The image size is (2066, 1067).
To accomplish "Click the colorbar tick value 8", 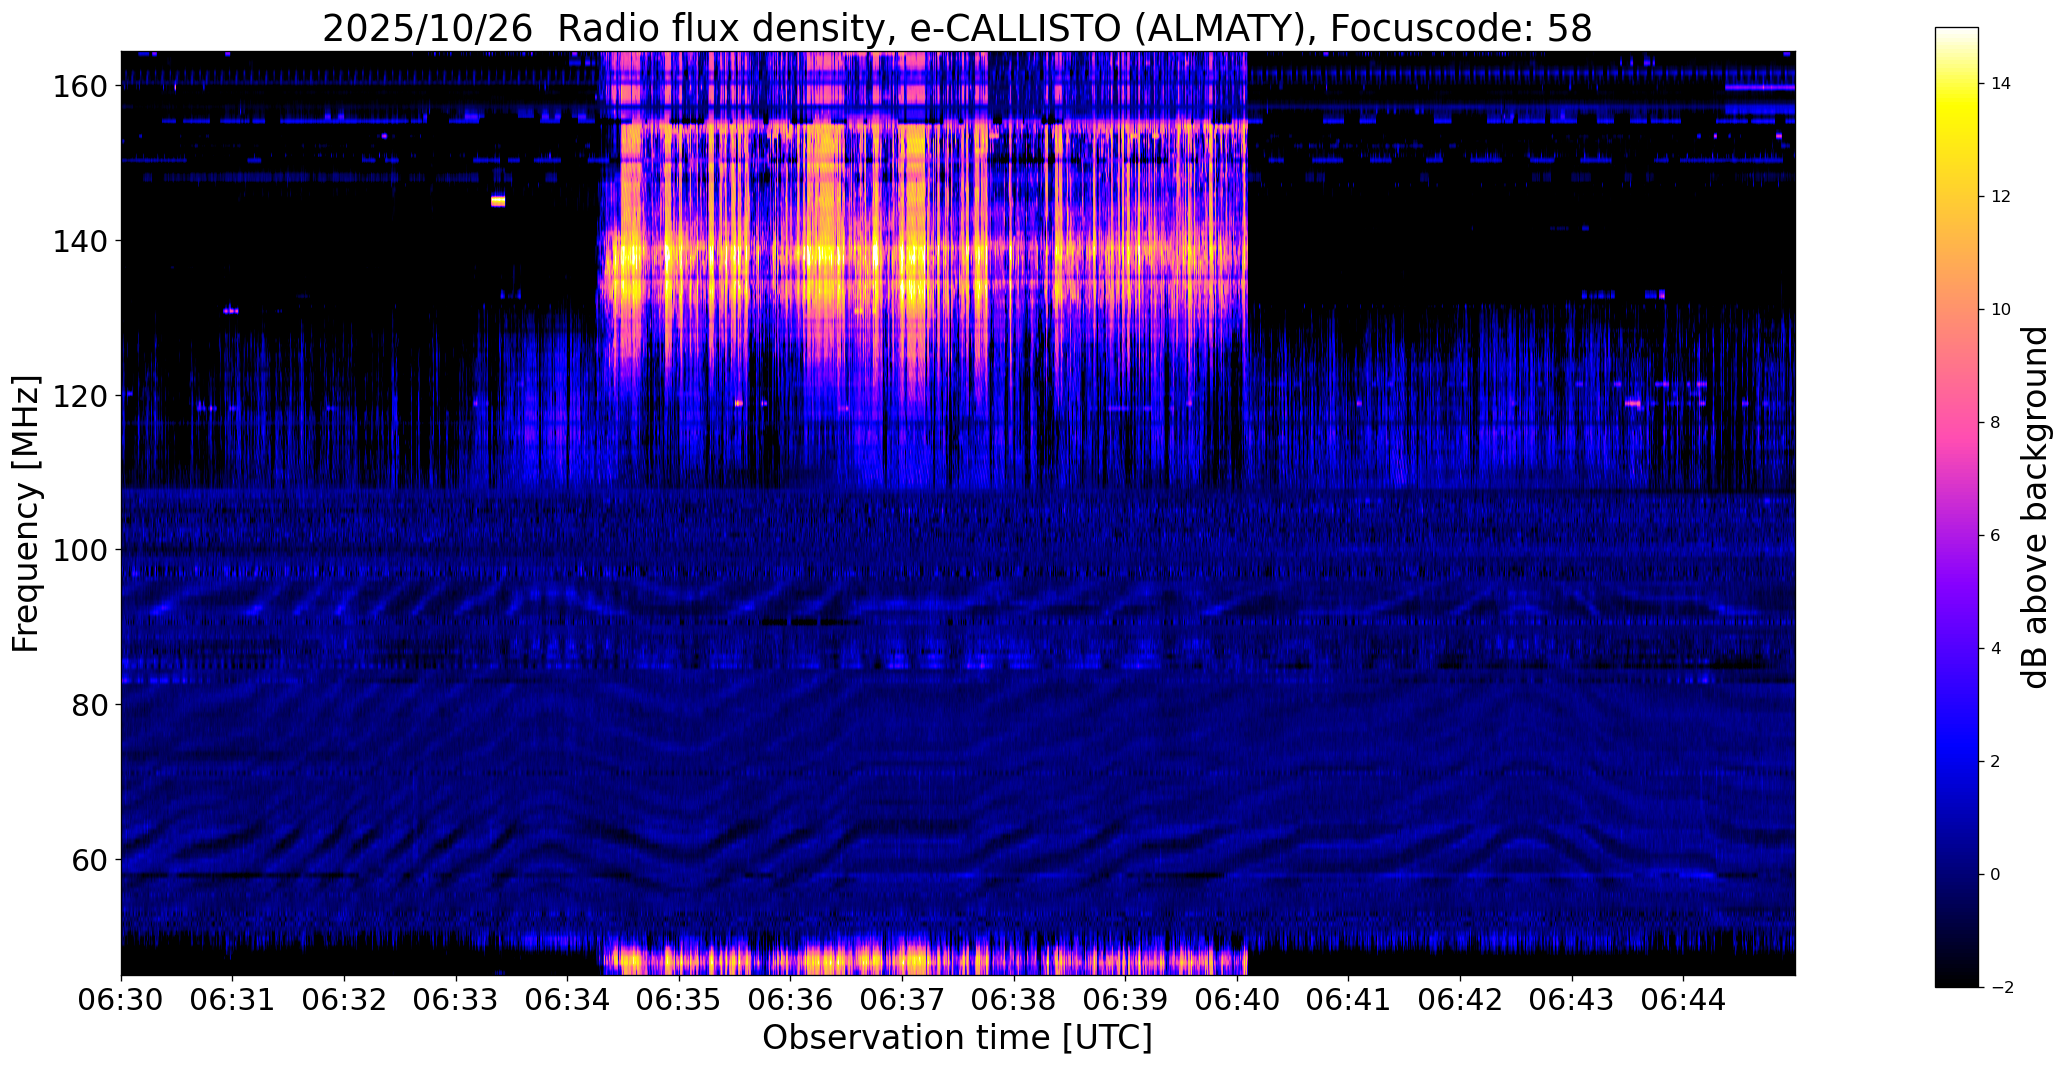I will pos(1995,423).
